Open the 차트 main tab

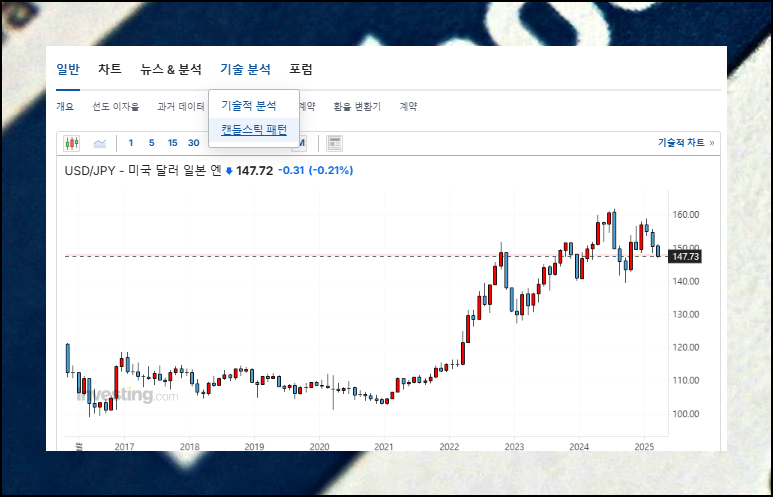pos(109,69)
